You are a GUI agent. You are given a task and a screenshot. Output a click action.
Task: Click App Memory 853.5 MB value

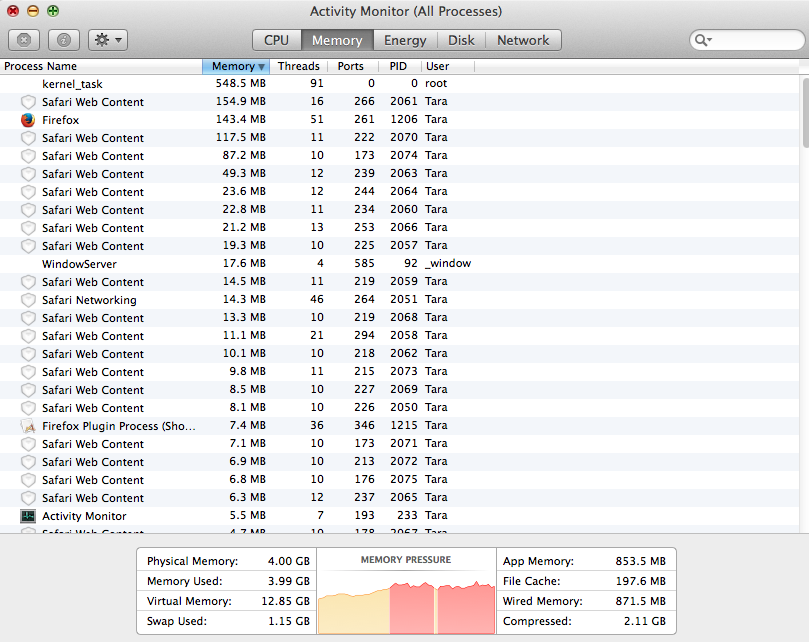[x=640, y=561]
